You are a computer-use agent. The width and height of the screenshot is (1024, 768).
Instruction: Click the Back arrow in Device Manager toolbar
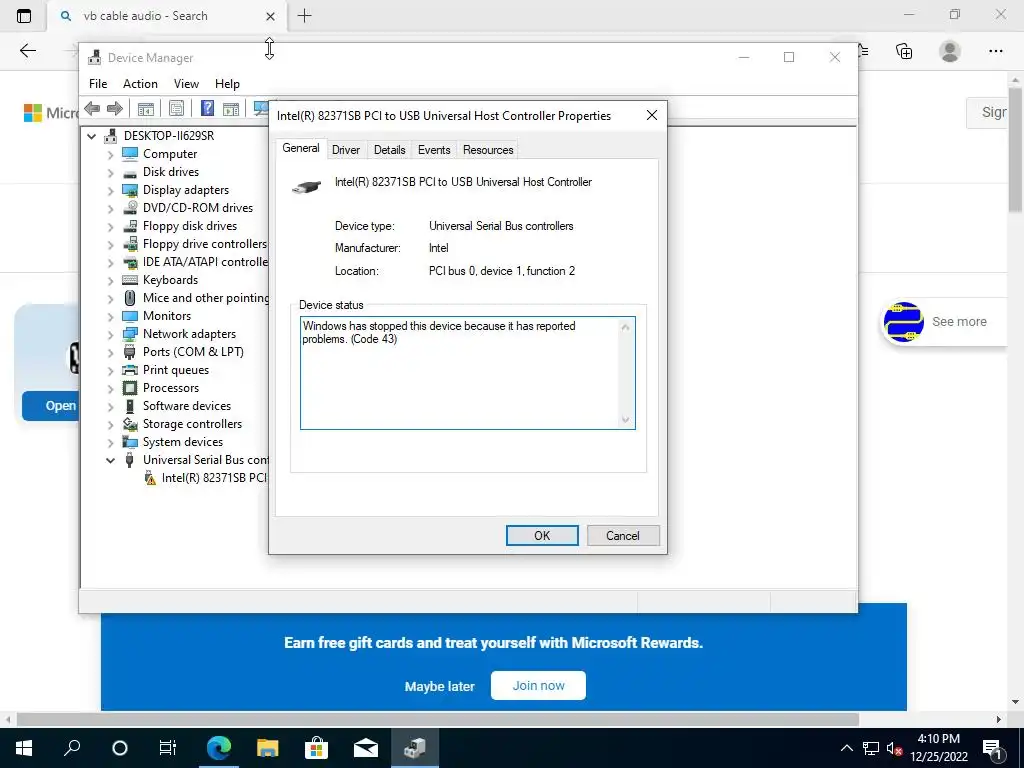92,108
